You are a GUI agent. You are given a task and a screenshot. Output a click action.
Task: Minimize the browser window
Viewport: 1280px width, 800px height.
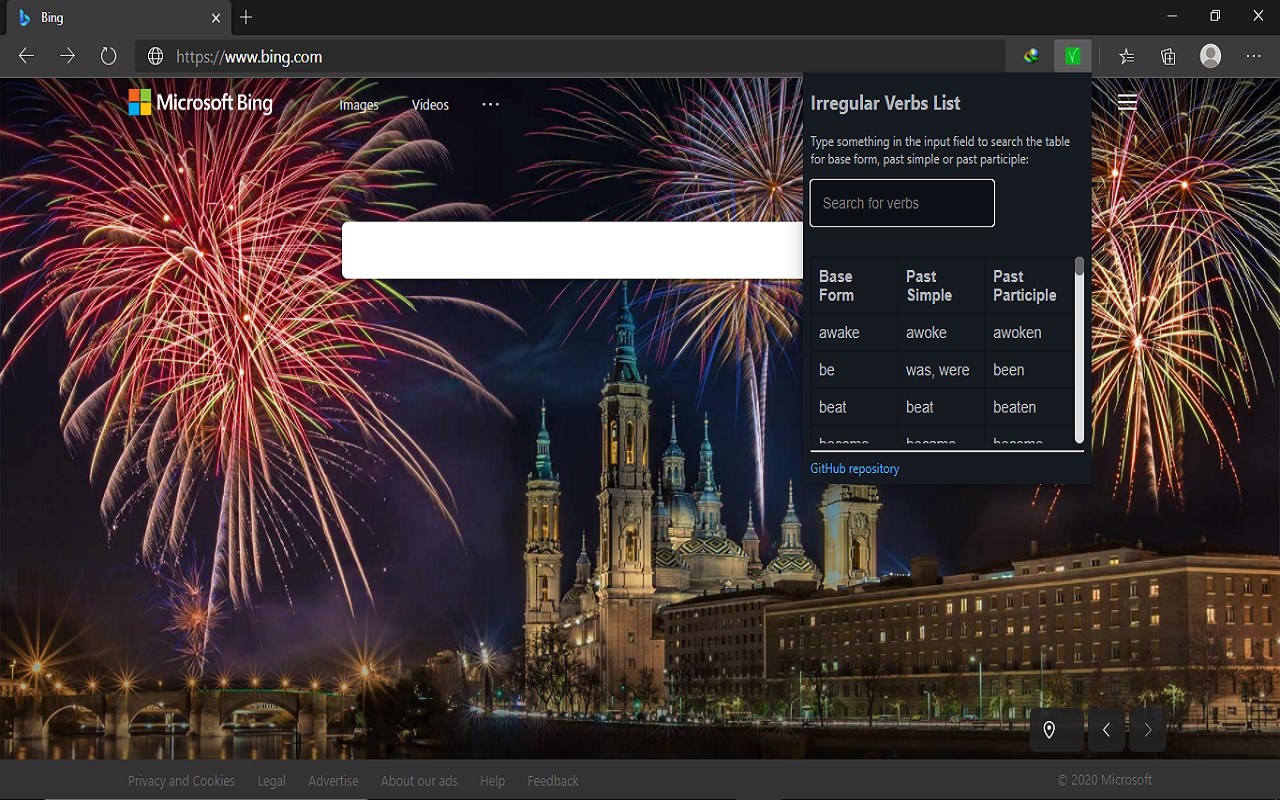[1172, 16]
